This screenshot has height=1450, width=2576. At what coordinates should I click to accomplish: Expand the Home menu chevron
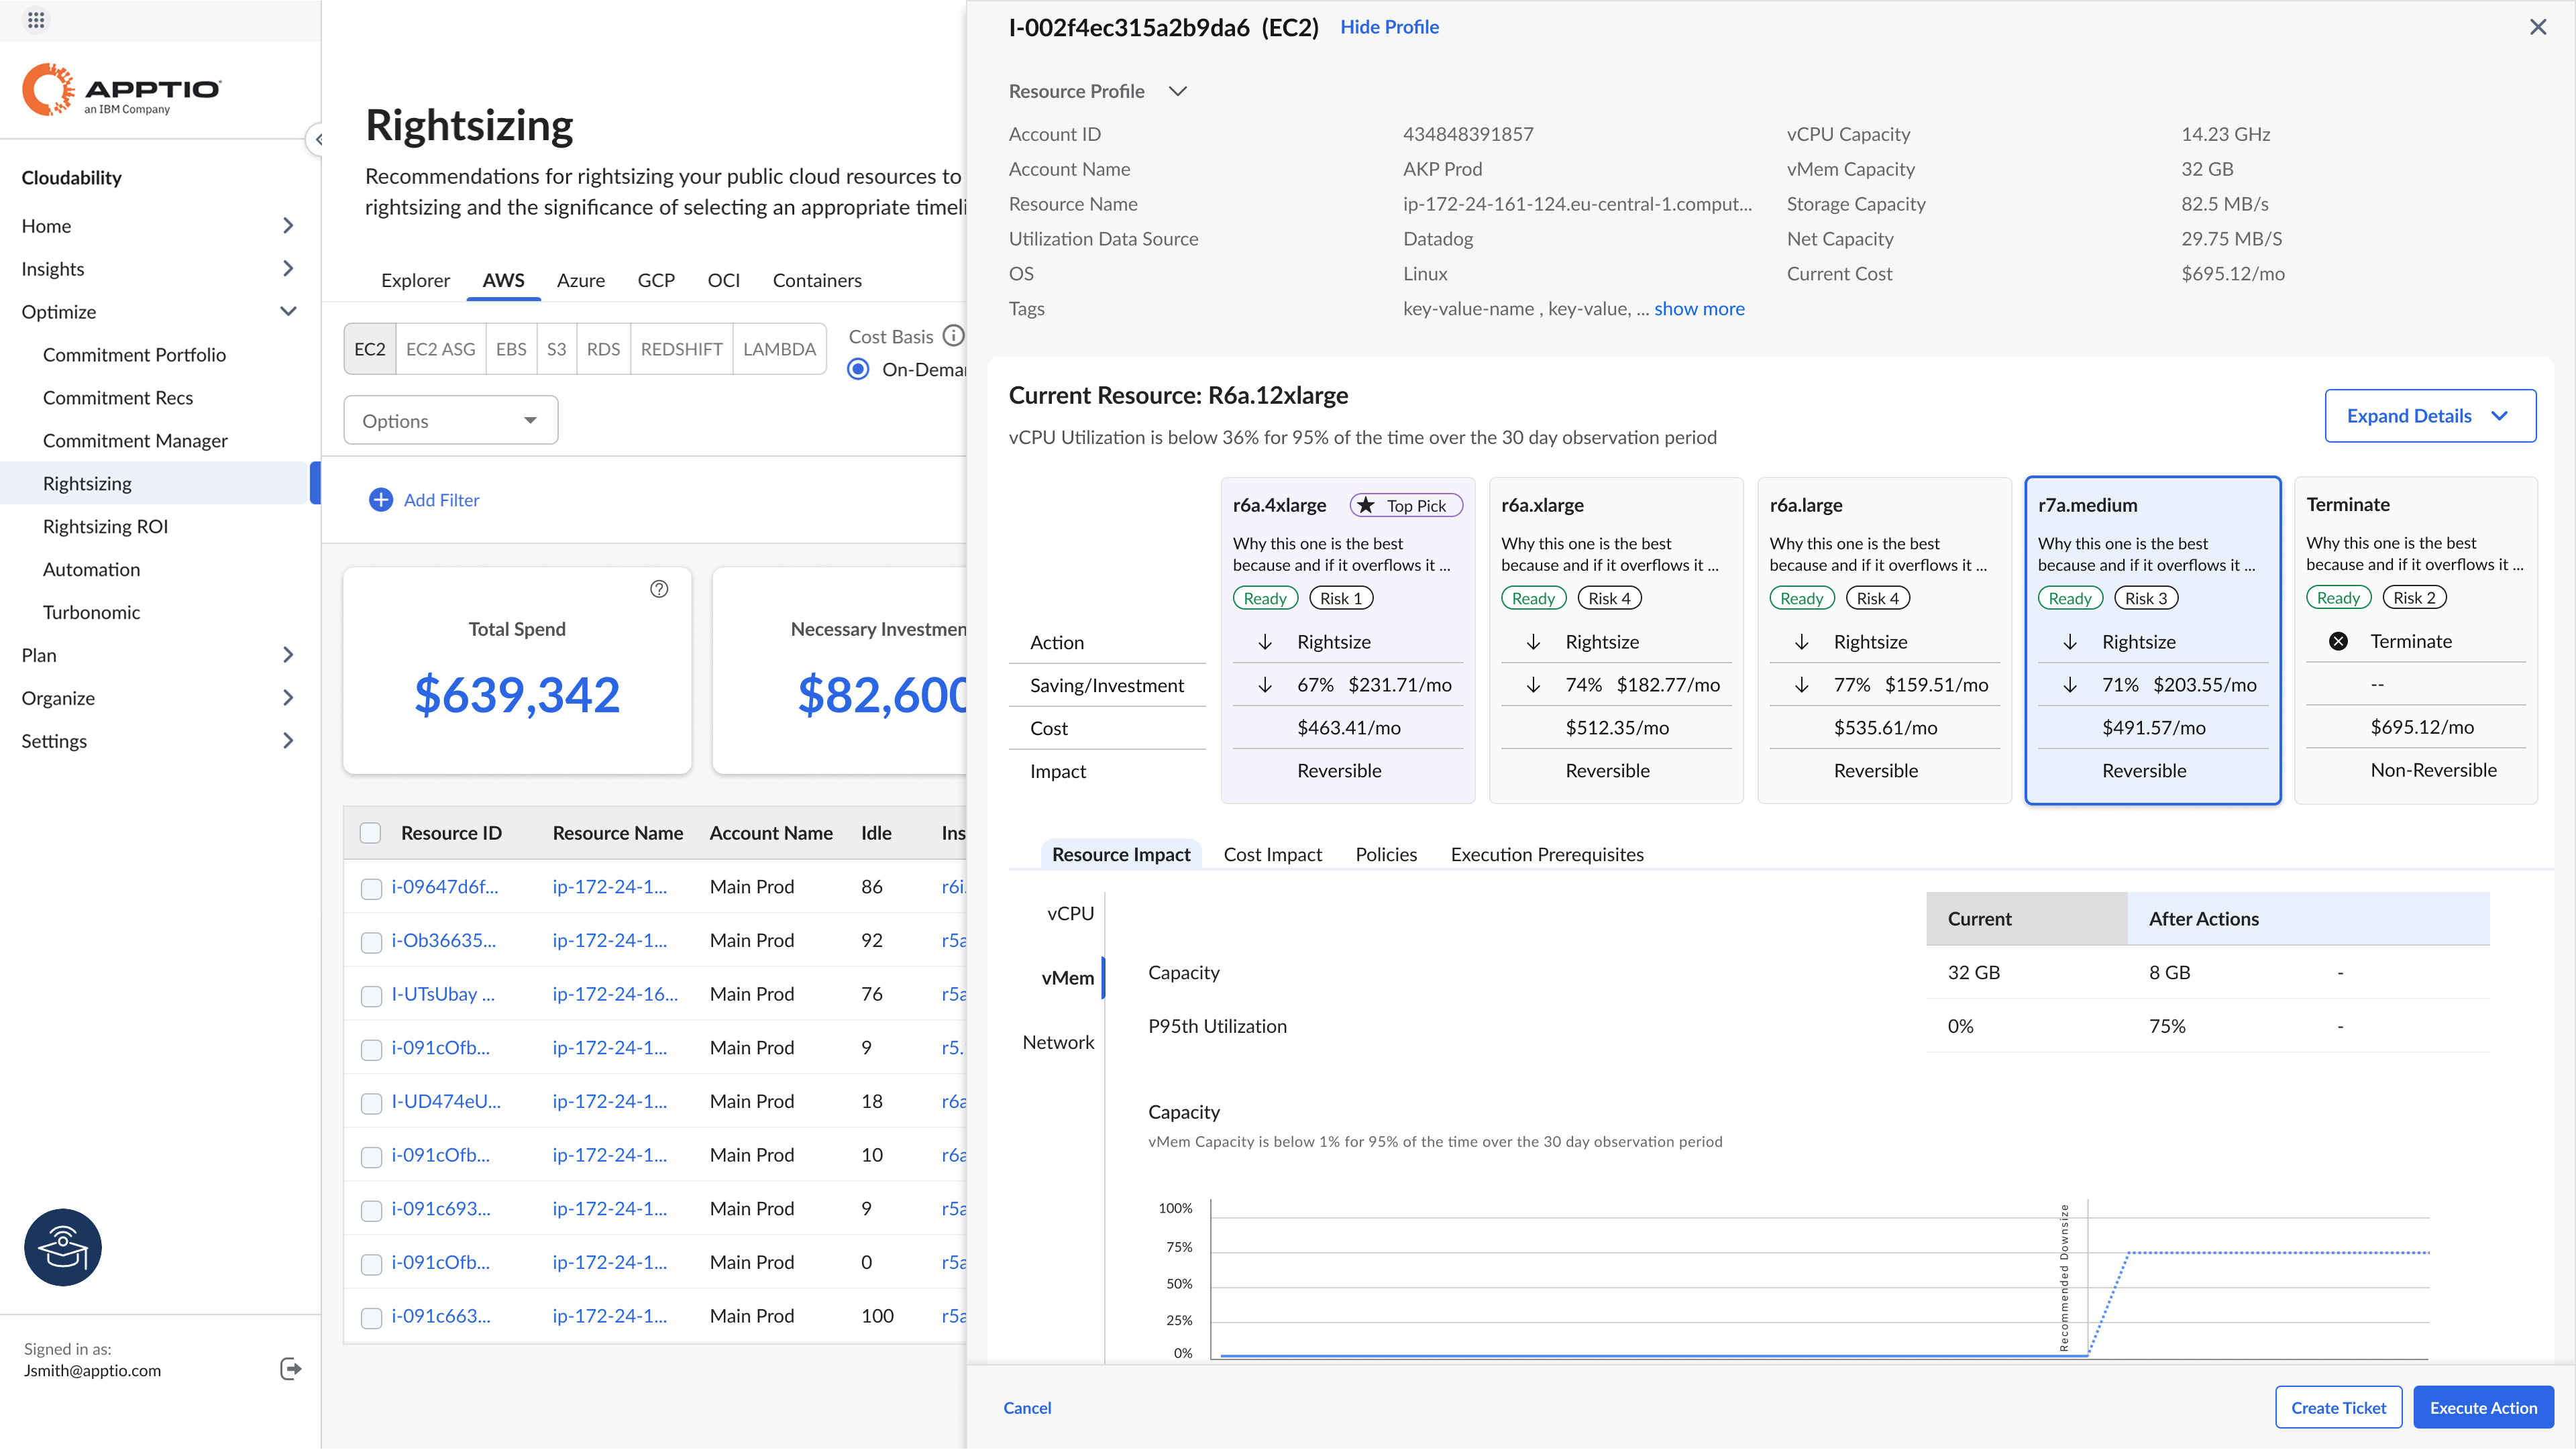tap(288, 225)
